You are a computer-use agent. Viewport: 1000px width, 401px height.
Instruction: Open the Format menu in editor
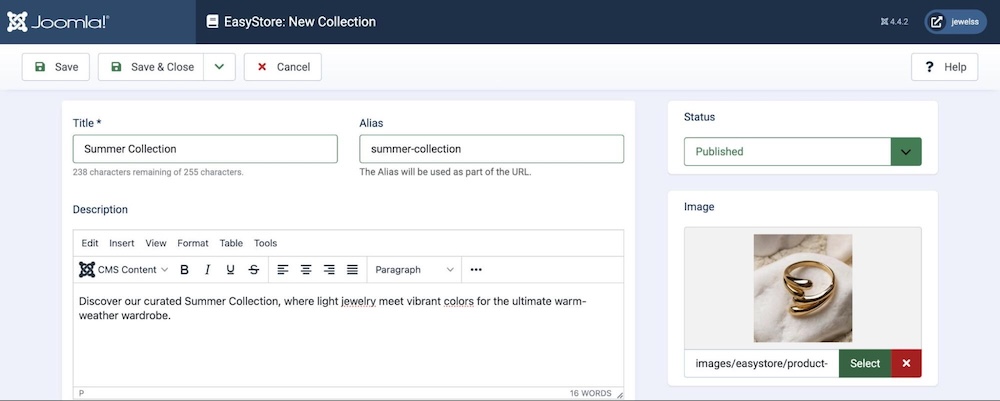pos(193,243)
